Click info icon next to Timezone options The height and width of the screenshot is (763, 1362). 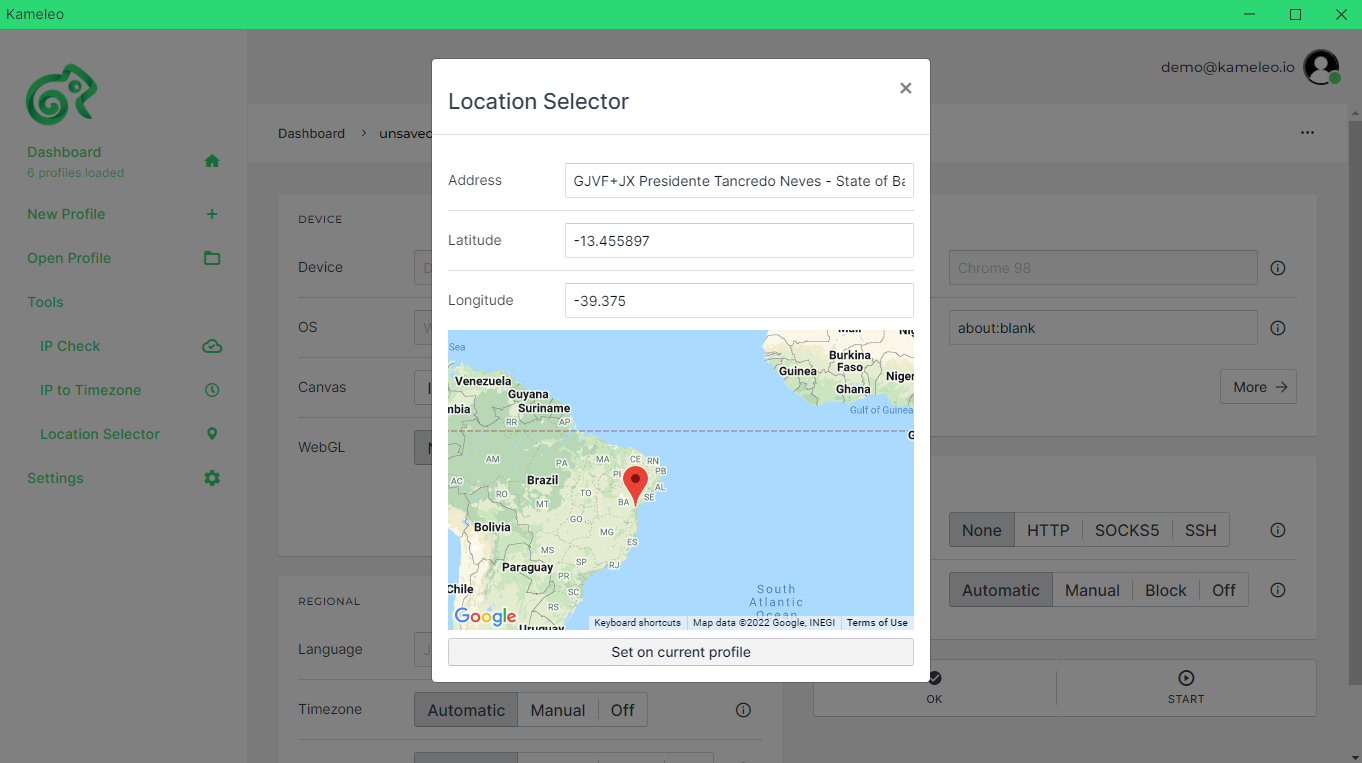coord(743,710)
